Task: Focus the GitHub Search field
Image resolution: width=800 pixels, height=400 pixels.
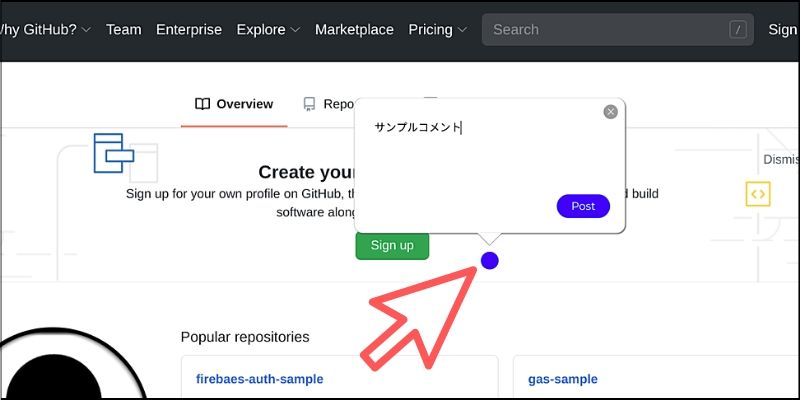Action: tap(618, 30)
